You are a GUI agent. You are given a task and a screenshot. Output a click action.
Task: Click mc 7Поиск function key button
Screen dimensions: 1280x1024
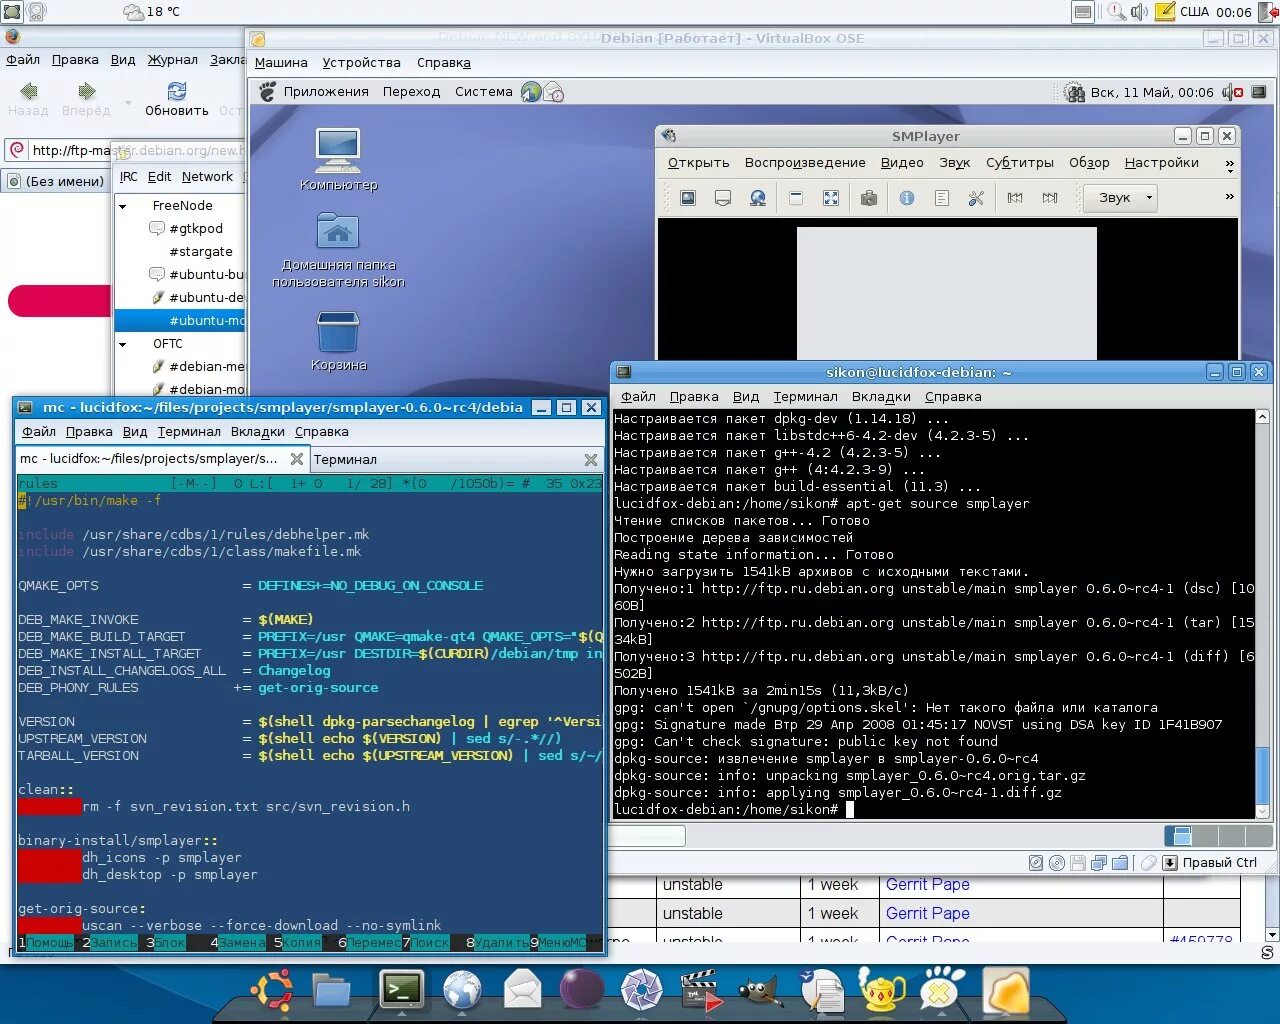[426, 943]
